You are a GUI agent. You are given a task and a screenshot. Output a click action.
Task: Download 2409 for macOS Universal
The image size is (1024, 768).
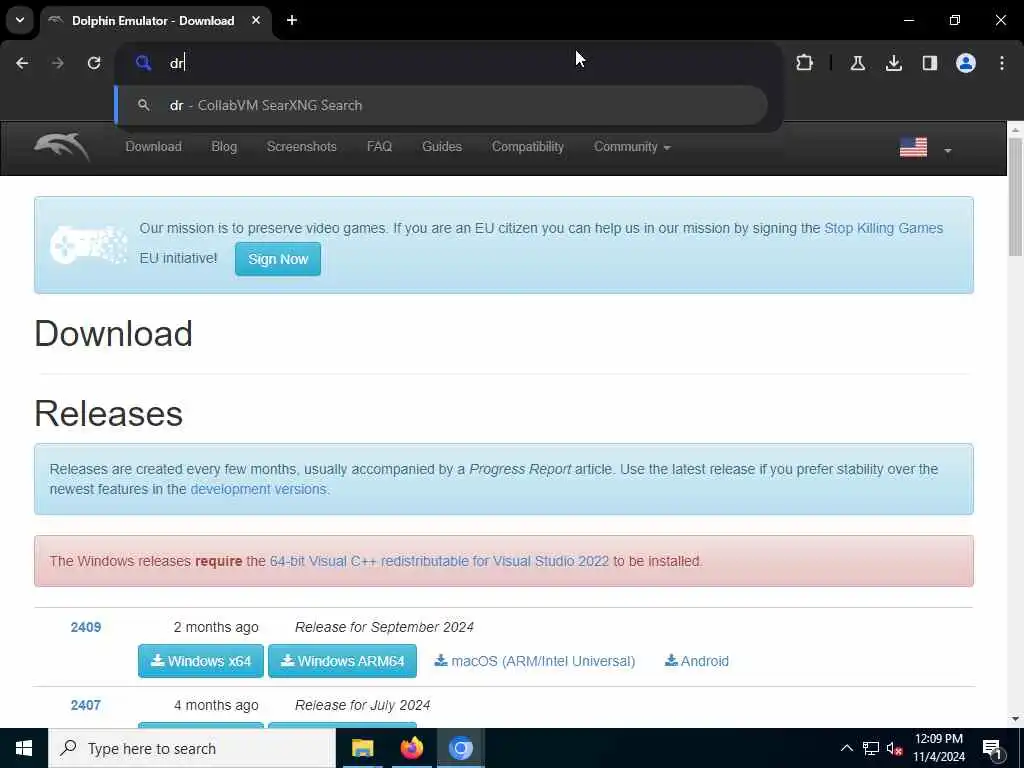coord(535,661)
